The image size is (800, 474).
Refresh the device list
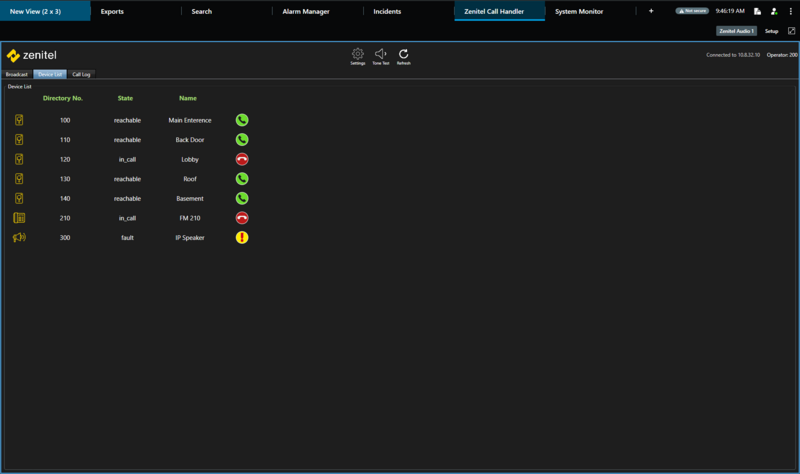pyautogui.click(x=403, y=56)
